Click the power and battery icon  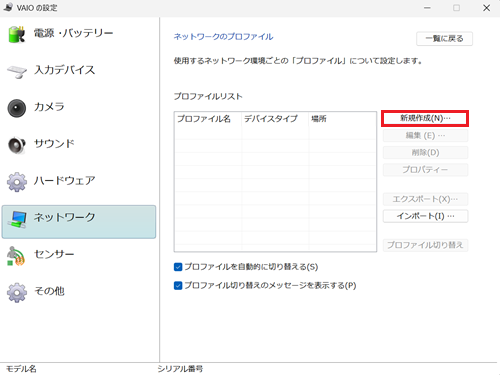[17, 34]
